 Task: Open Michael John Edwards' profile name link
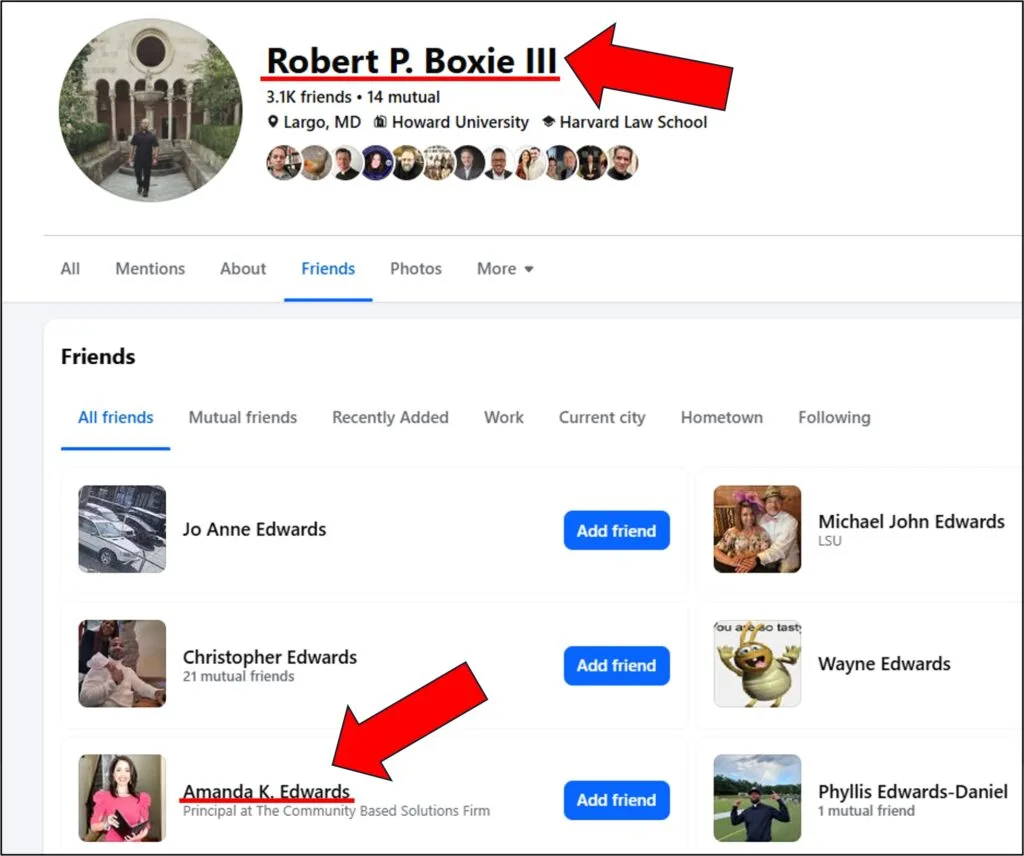tap(911, 521)
